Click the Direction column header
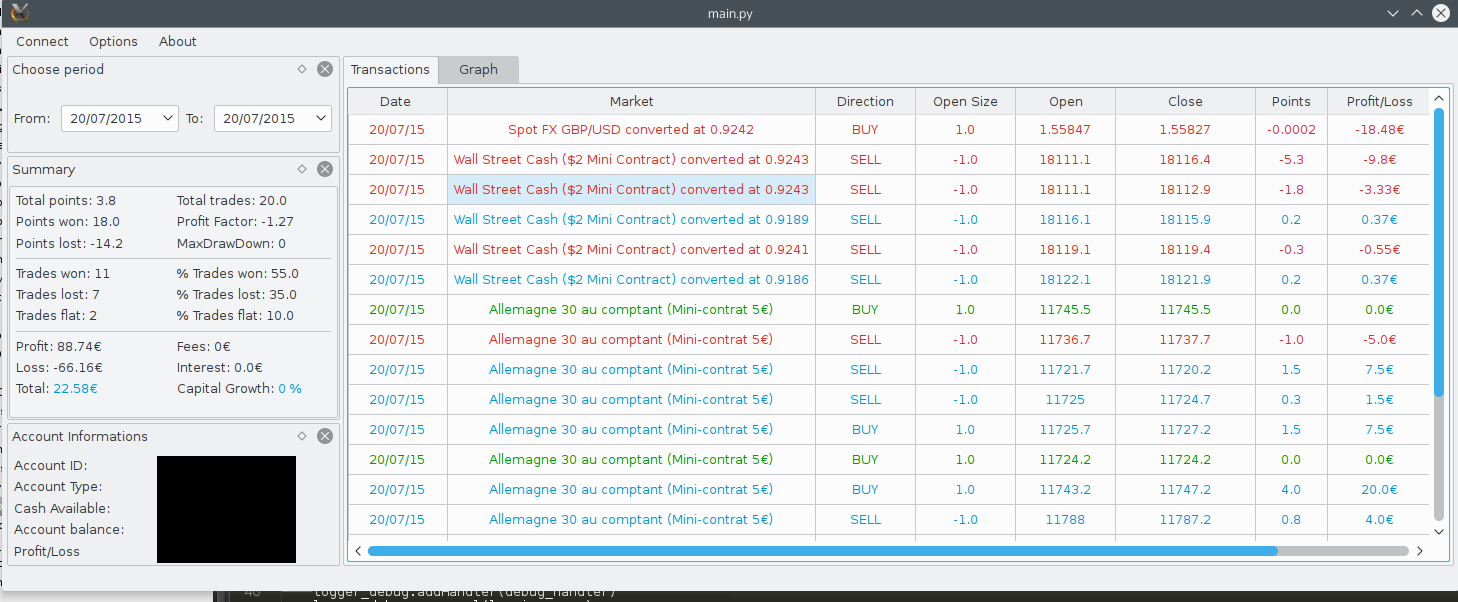The width and height of the screenshot is (1458, 602). click(865, 101)
